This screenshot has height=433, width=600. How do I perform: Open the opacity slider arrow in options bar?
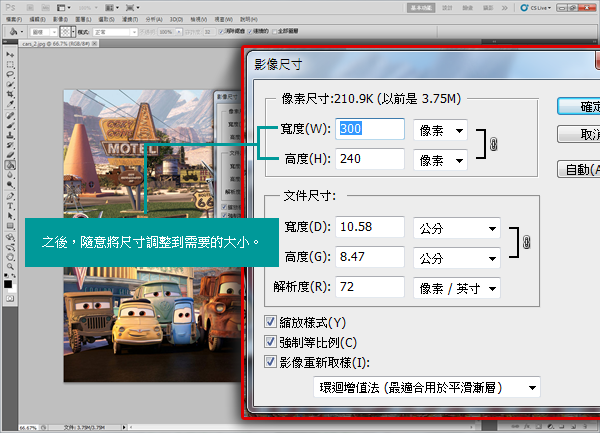click(x=179, y=32)
